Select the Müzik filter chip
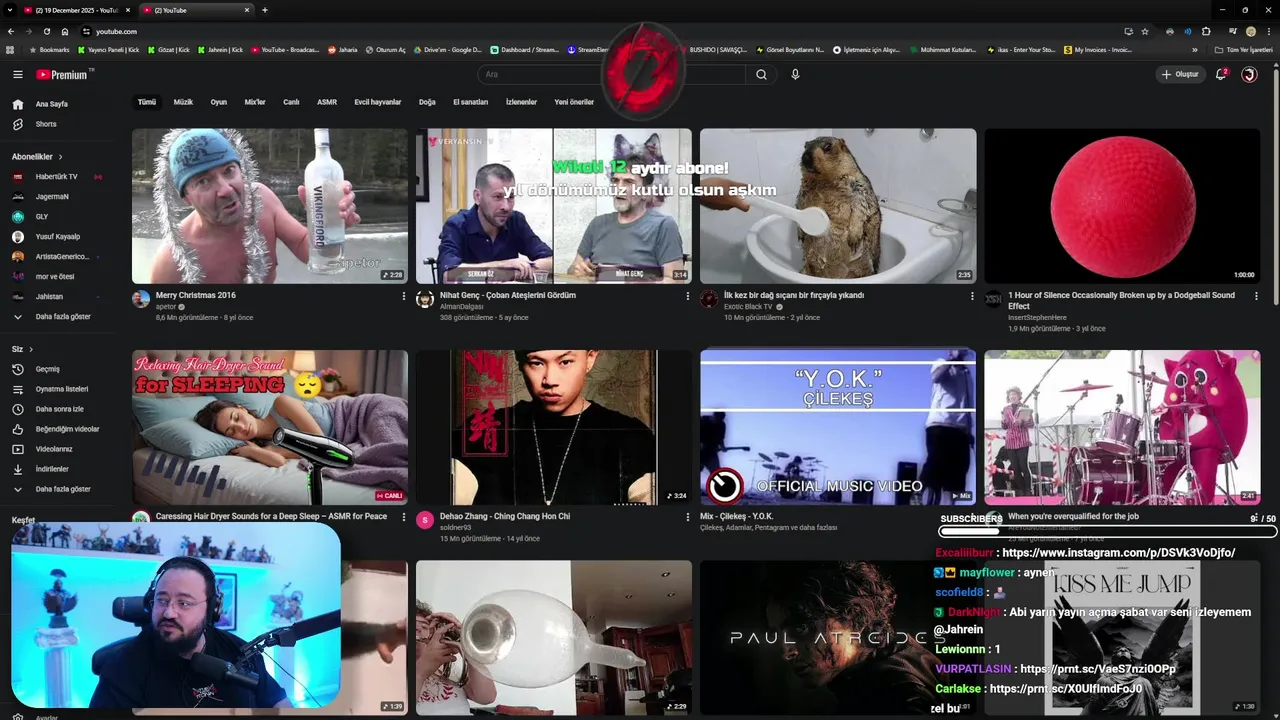 click(x=183, y=102)
